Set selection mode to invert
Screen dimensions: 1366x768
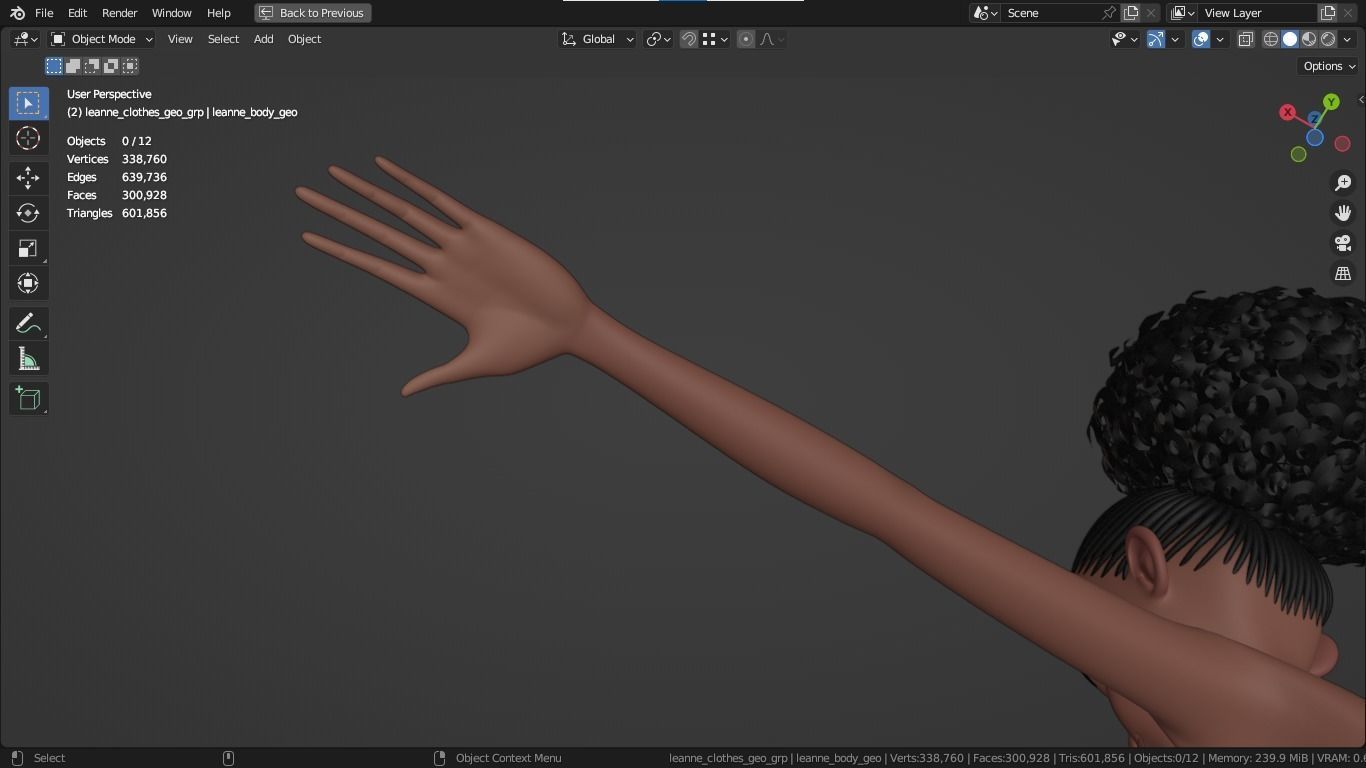[x=111, y=66]
